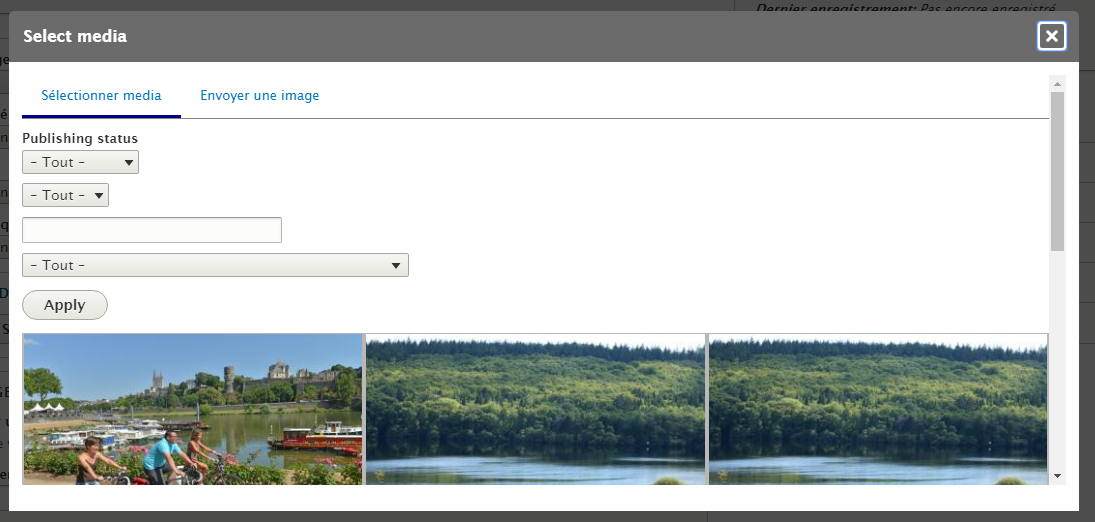Screen dimensions: 1095x522
Task: Choose the middle forest lake image
Action: [536, 409]
